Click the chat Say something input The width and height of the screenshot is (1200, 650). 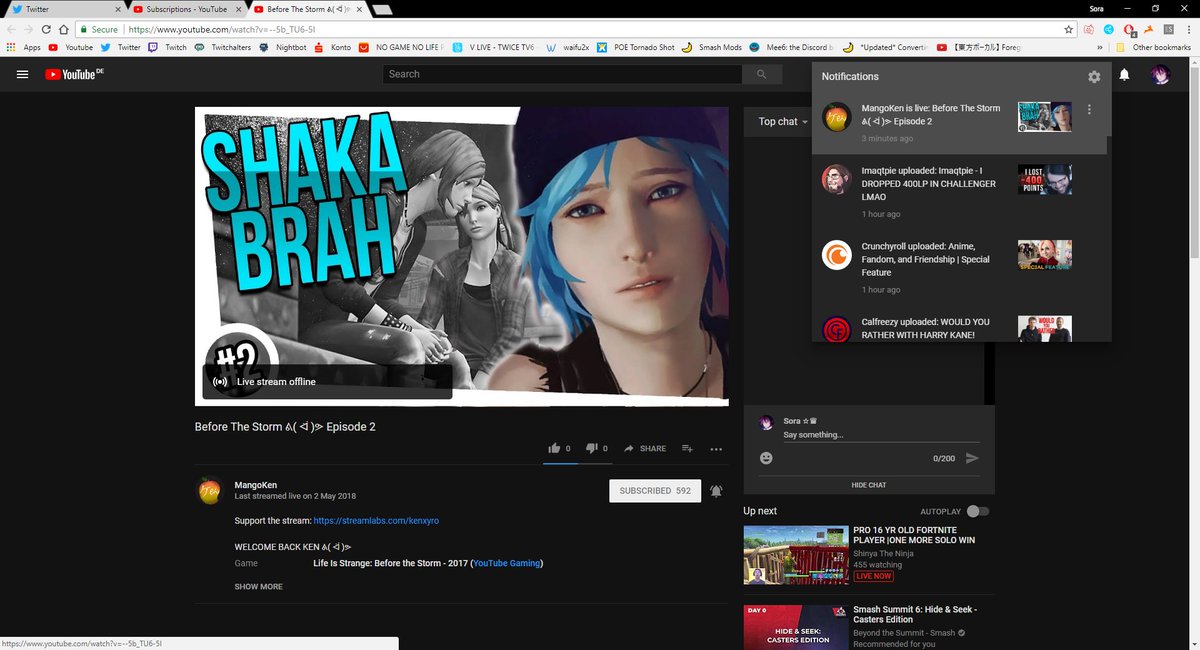click(x=881, y=435)
